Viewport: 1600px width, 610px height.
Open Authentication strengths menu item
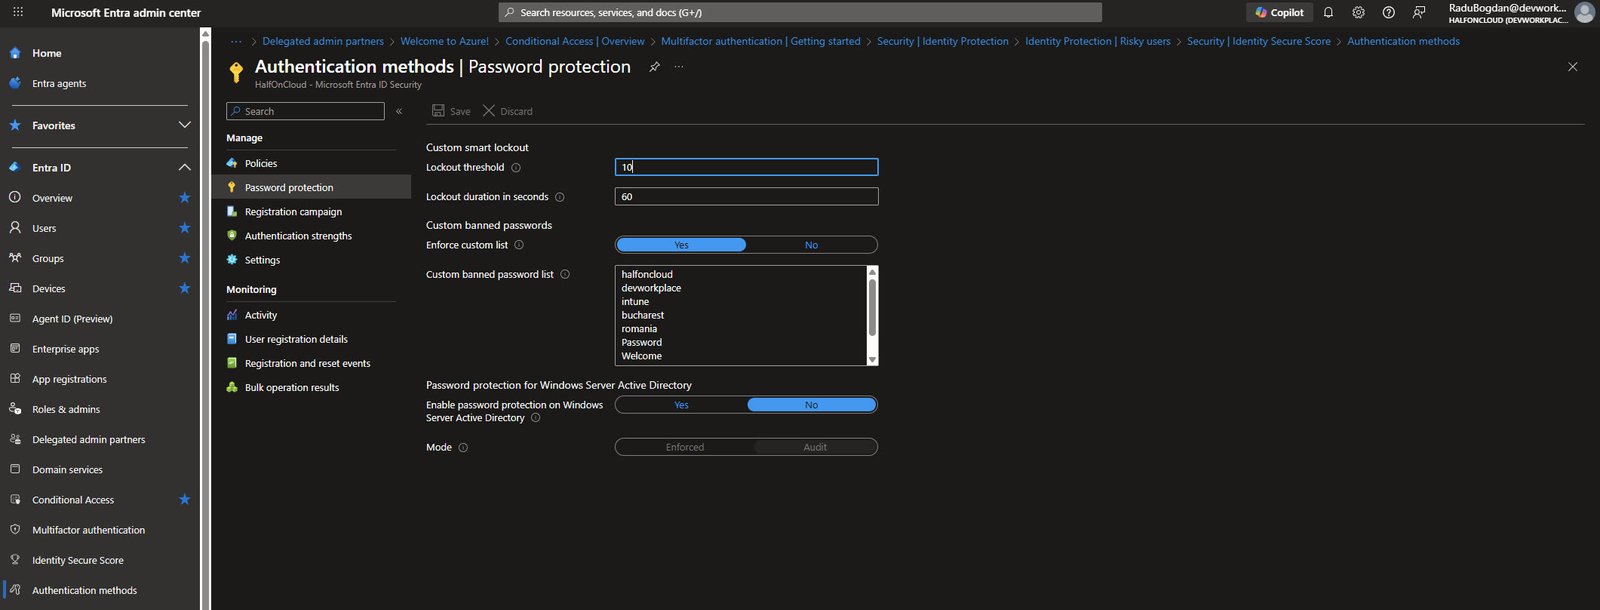[x=298, y=236]
